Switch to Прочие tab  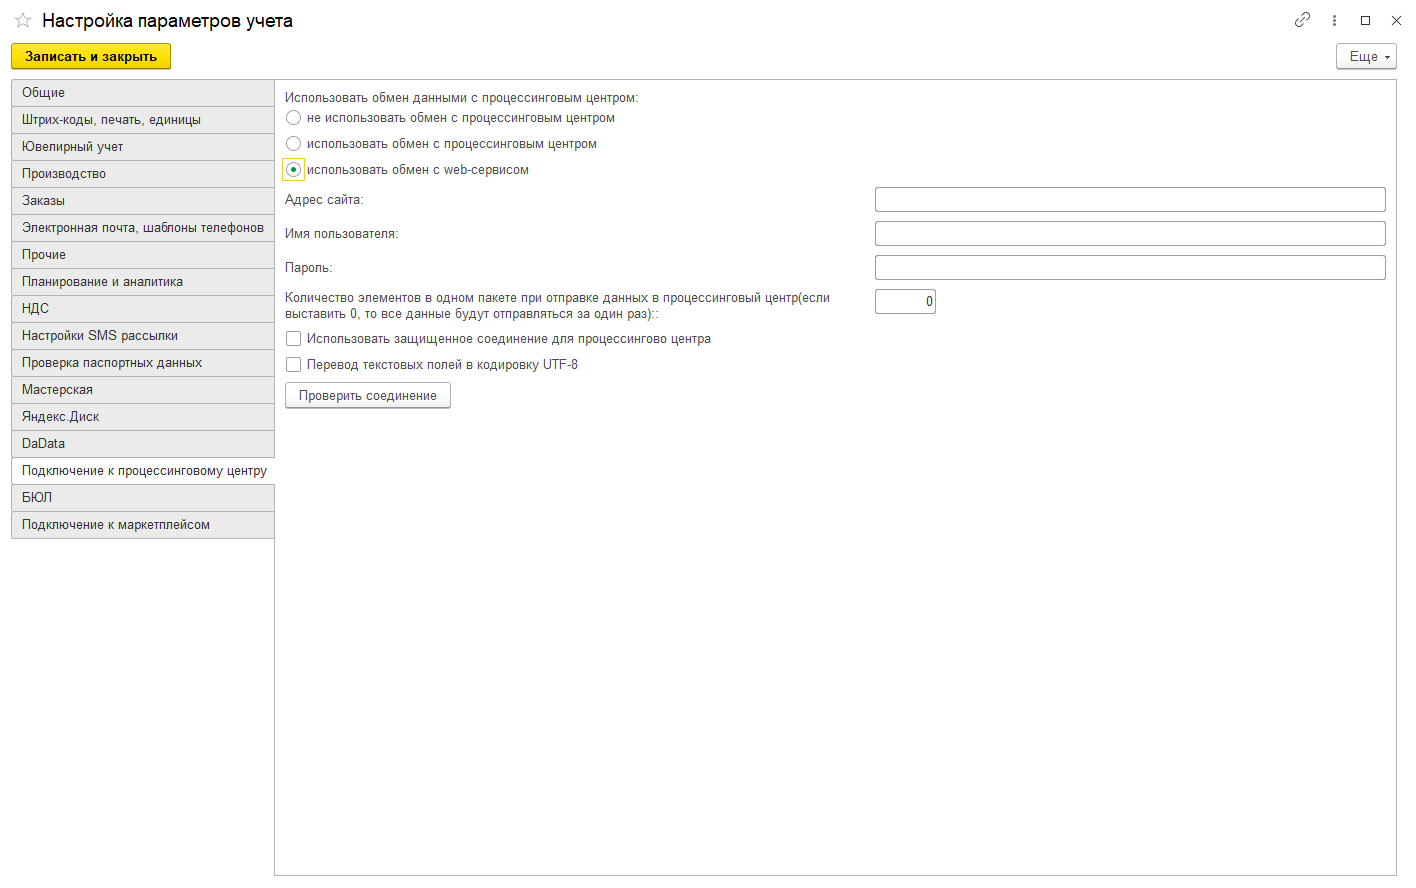[143, 255]
